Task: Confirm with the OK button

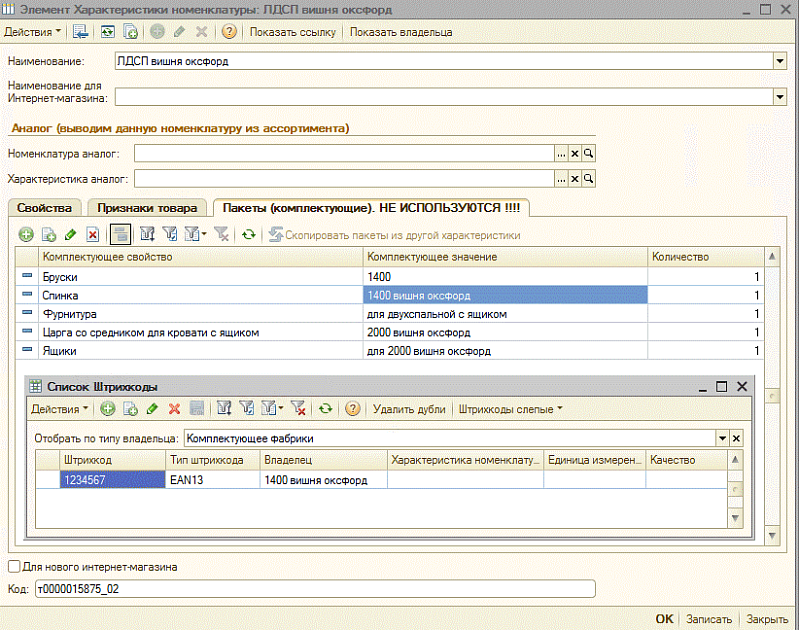Action: tap(664, 619)
